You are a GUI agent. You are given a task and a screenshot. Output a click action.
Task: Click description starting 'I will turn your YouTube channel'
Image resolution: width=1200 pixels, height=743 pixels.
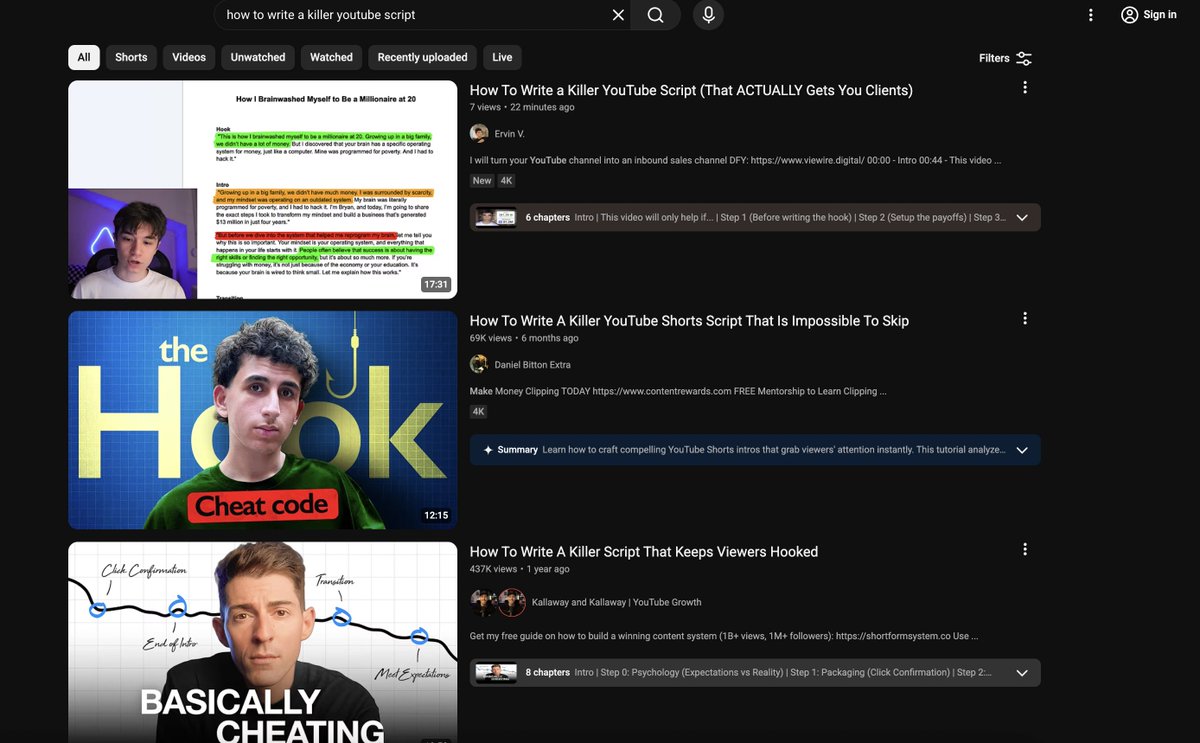(735, 160)
